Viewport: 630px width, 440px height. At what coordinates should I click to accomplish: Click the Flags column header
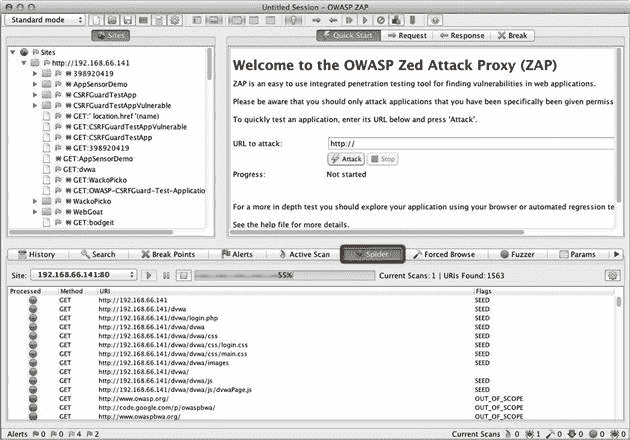click(x=544, y=291)
